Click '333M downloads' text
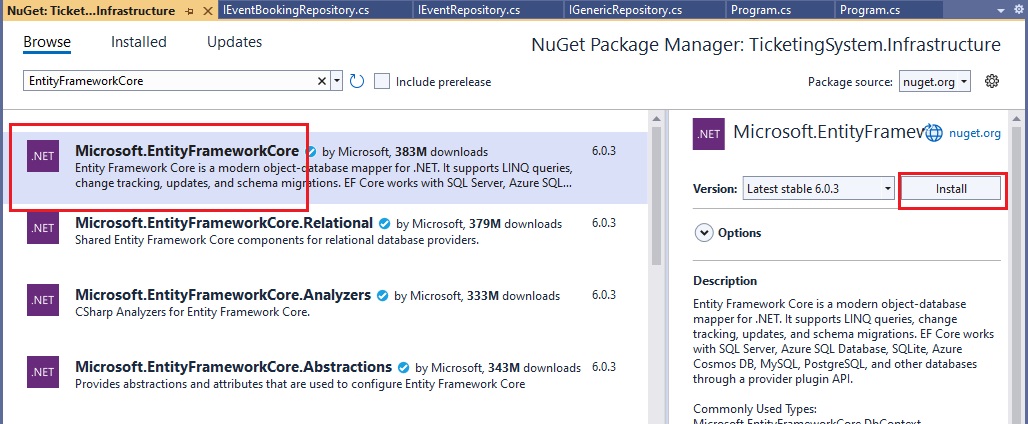Viewport: 1028px width, 424px height. (513, 296)
